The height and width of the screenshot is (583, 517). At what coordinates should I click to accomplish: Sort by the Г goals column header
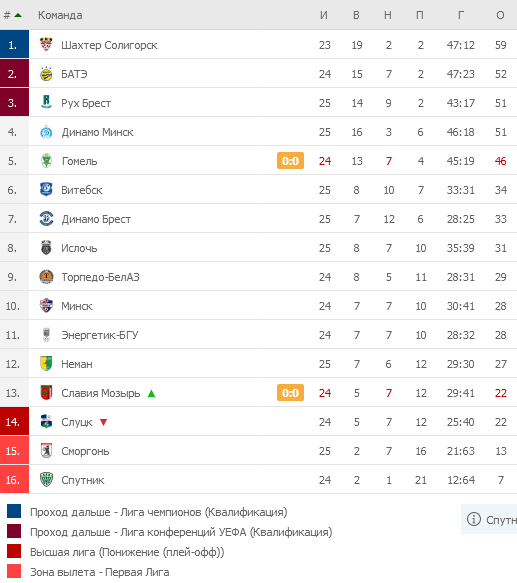click(x=460, y=15)
